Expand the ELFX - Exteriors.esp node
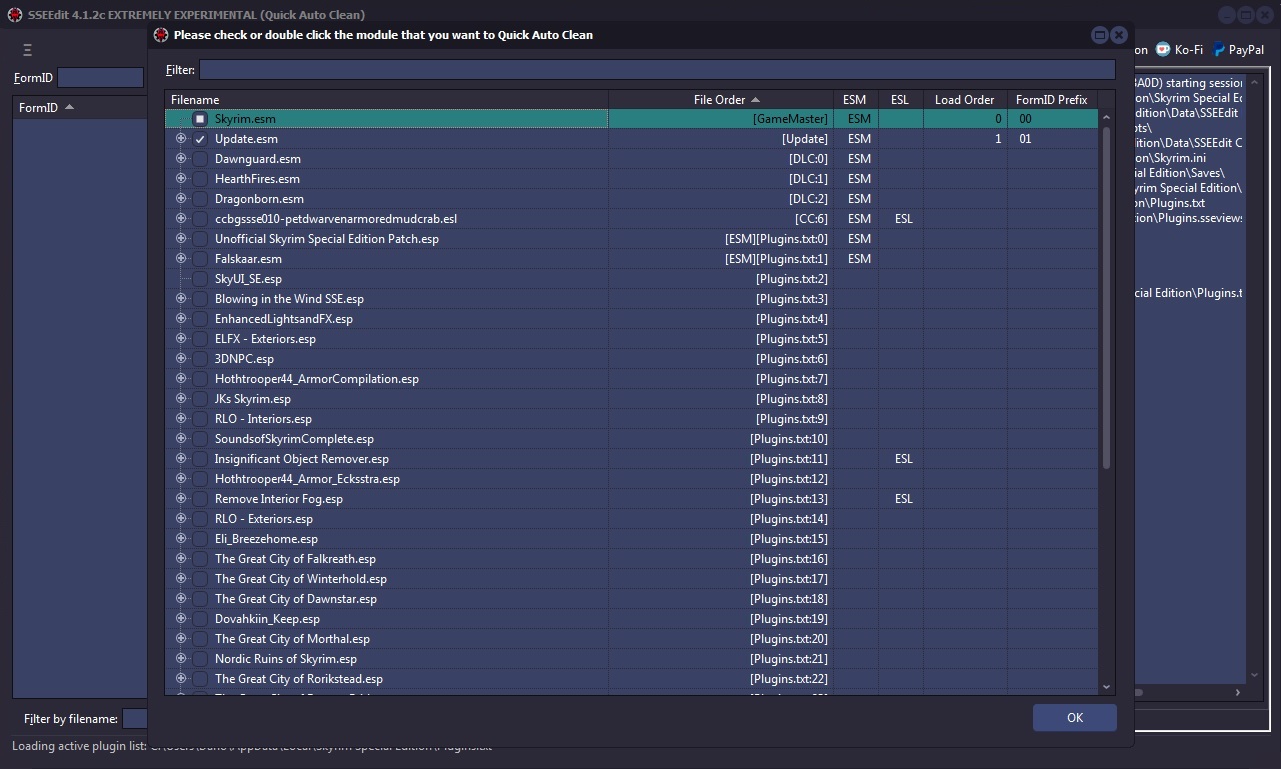The width and height of the screenshot is (1281, 769). click(x=181, y=339)
